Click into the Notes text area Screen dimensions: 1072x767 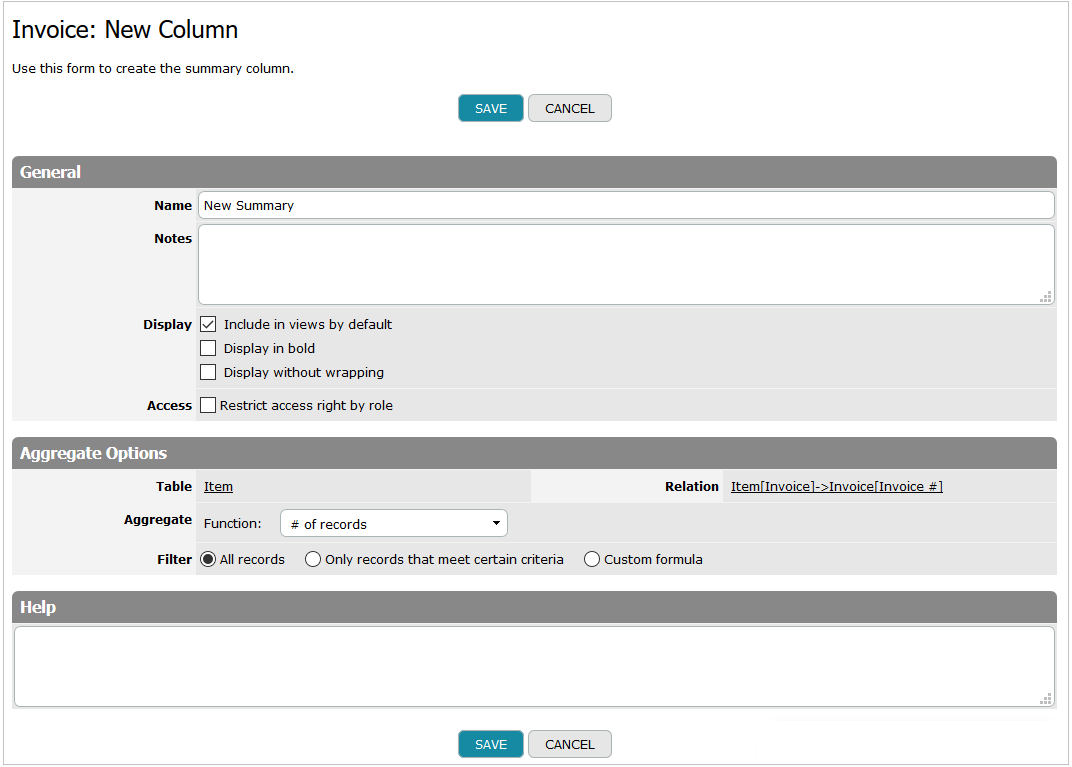pos(626,265)
